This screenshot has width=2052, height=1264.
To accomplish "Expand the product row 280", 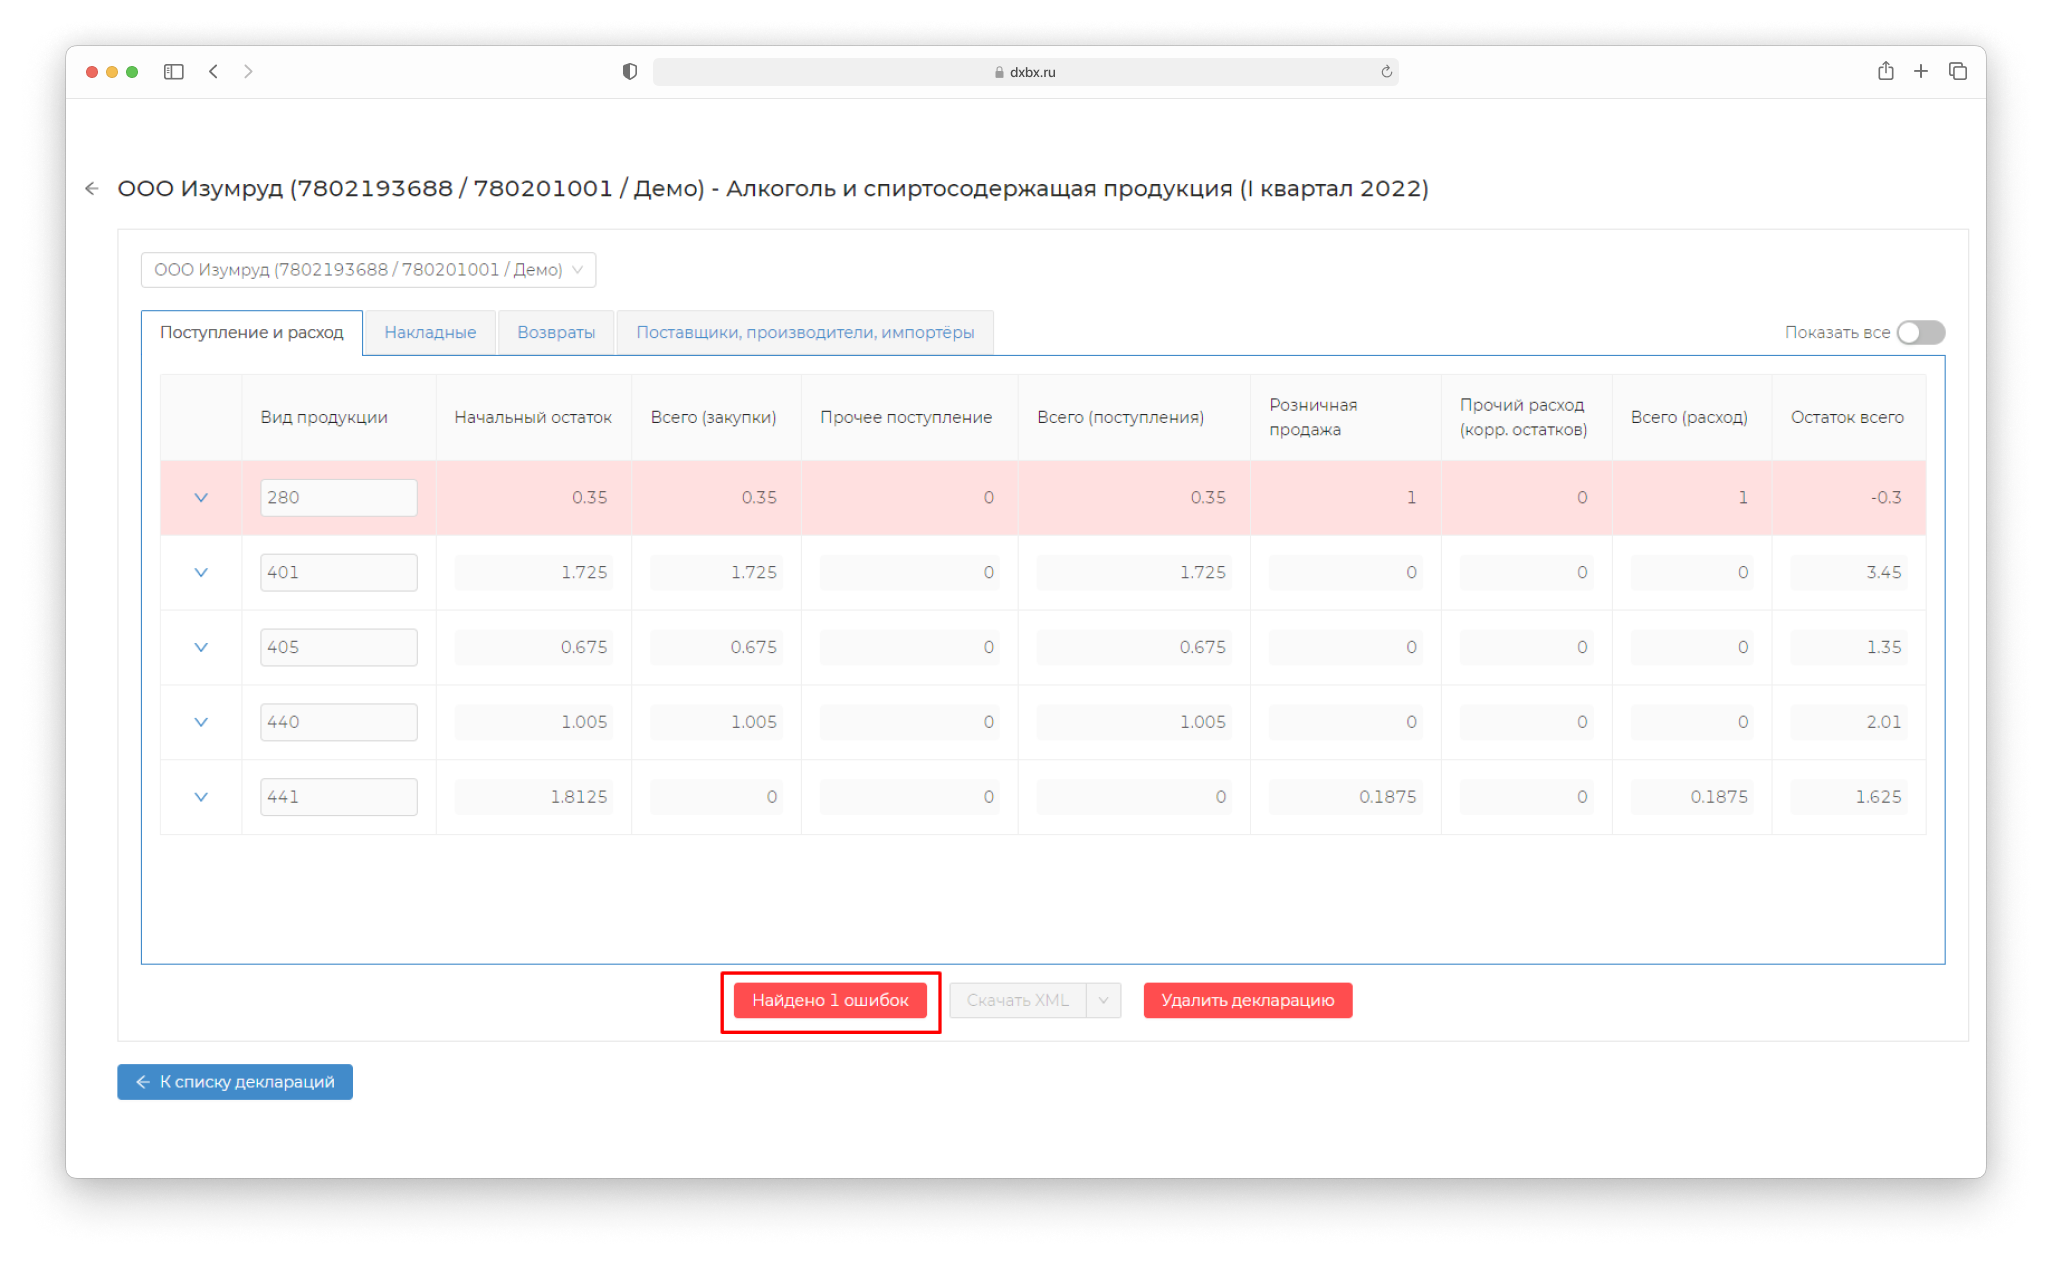I will coord(201,498).
